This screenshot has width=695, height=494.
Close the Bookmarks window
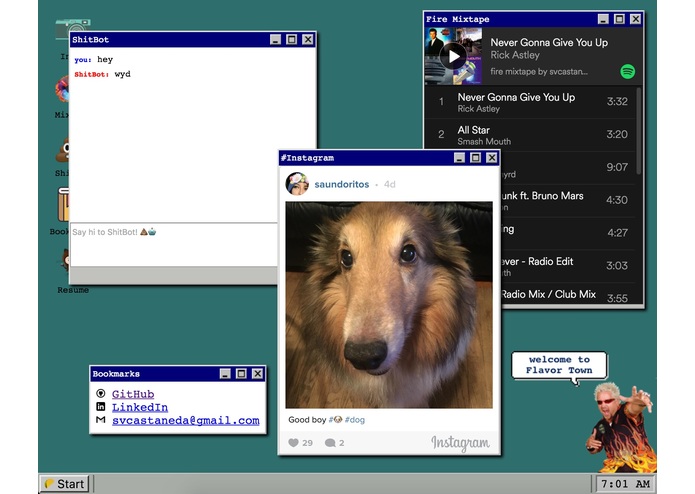(x=258, y=373)
